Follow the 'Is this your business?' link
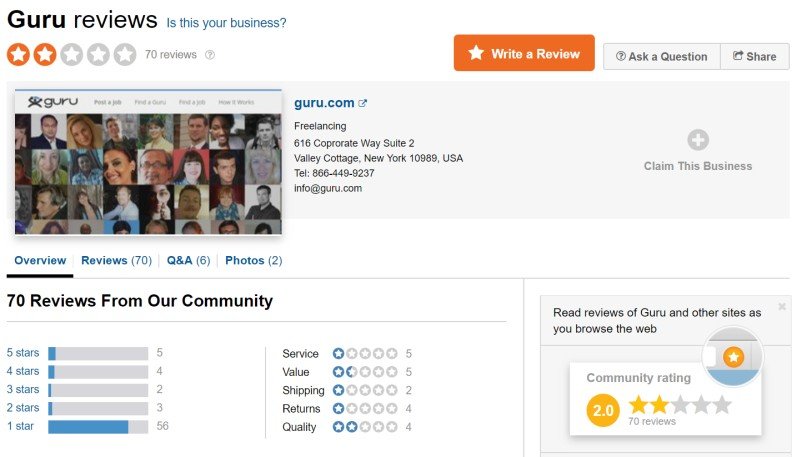The height and width of the screenshot is (457, 800). (x=226, y=23)
